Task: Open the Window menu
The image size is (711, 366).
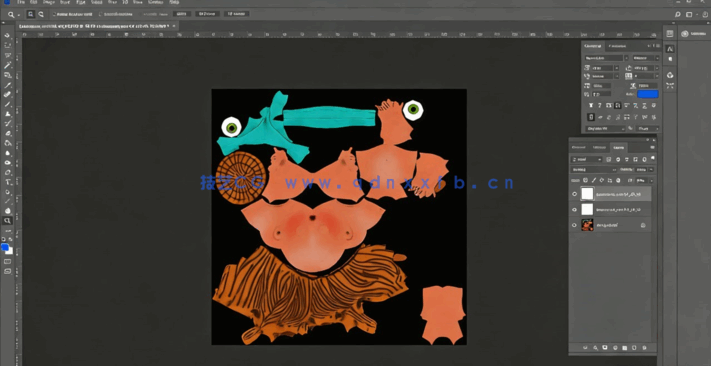Action: pos(156,2)
